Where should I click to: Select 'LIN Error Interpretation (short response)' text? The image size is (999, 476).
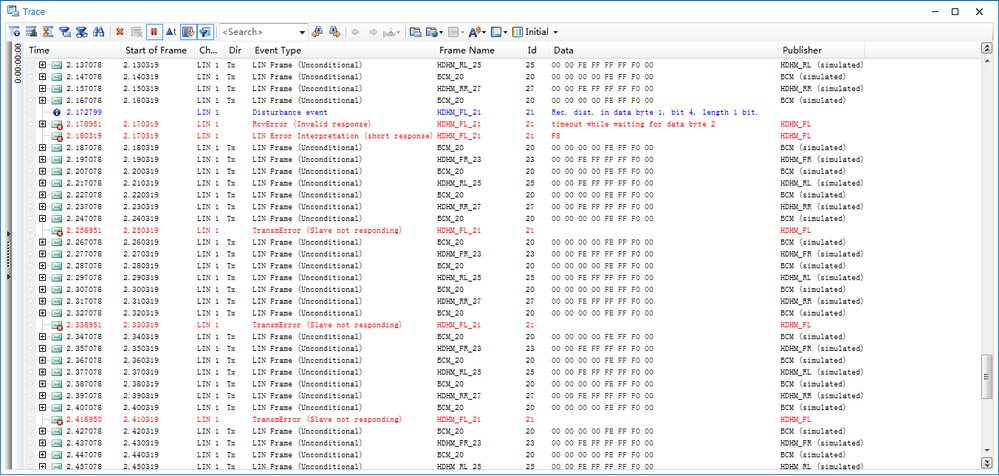pyautogui.click(x=343, y=136)
